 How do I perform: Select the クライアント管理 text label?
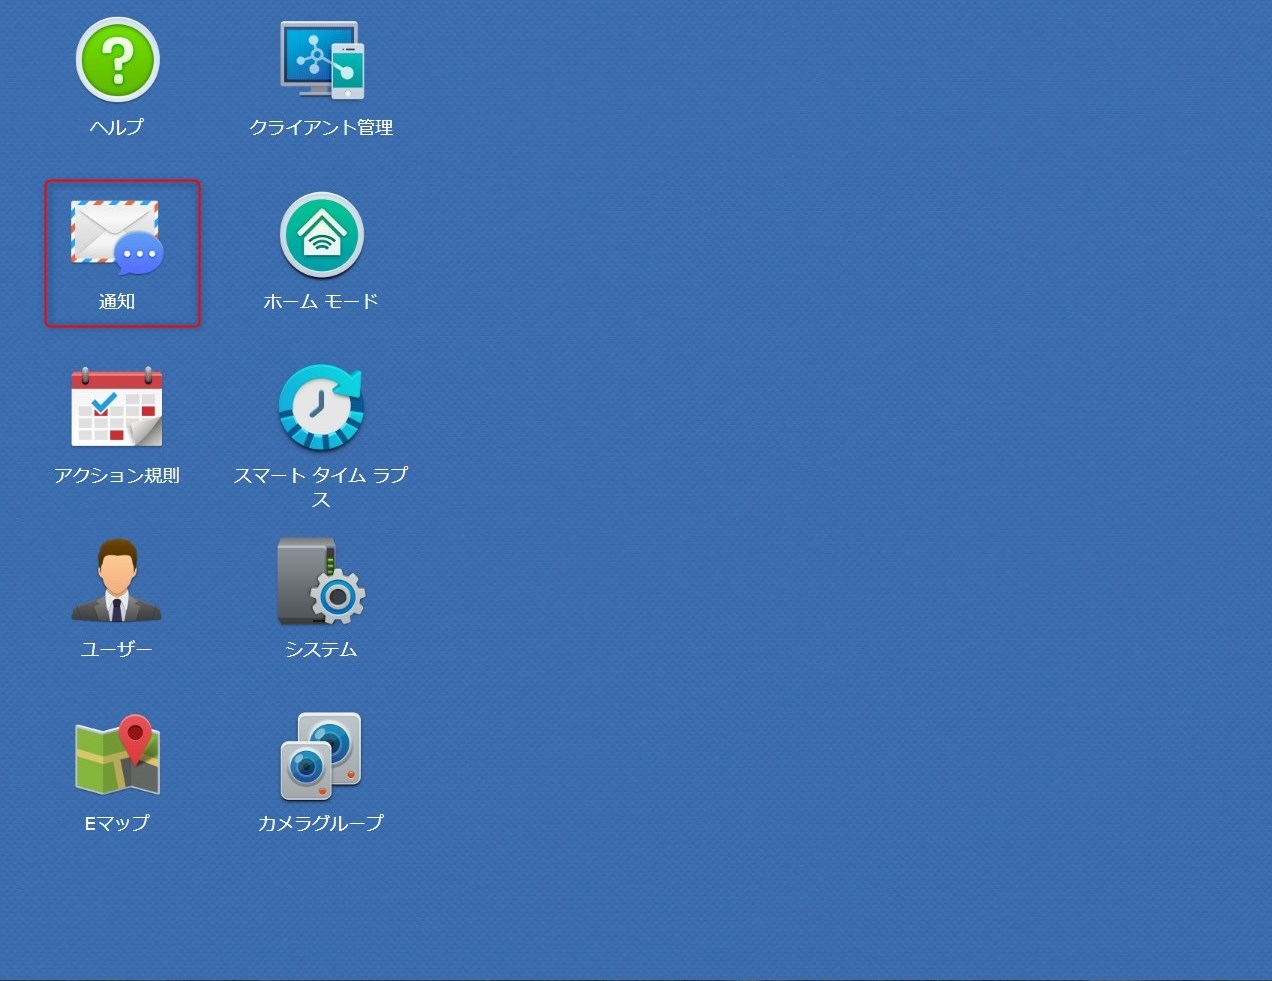coord(321,127)
